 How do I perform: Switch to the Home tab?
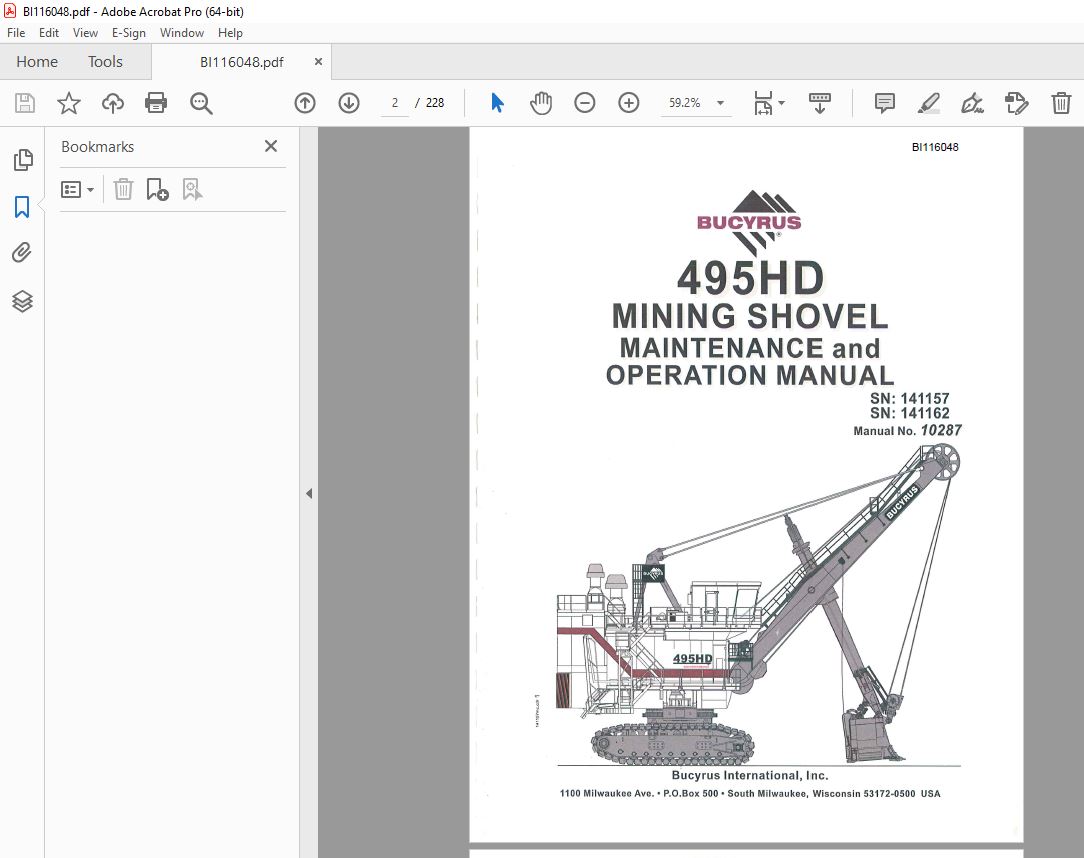click(37, 62)
